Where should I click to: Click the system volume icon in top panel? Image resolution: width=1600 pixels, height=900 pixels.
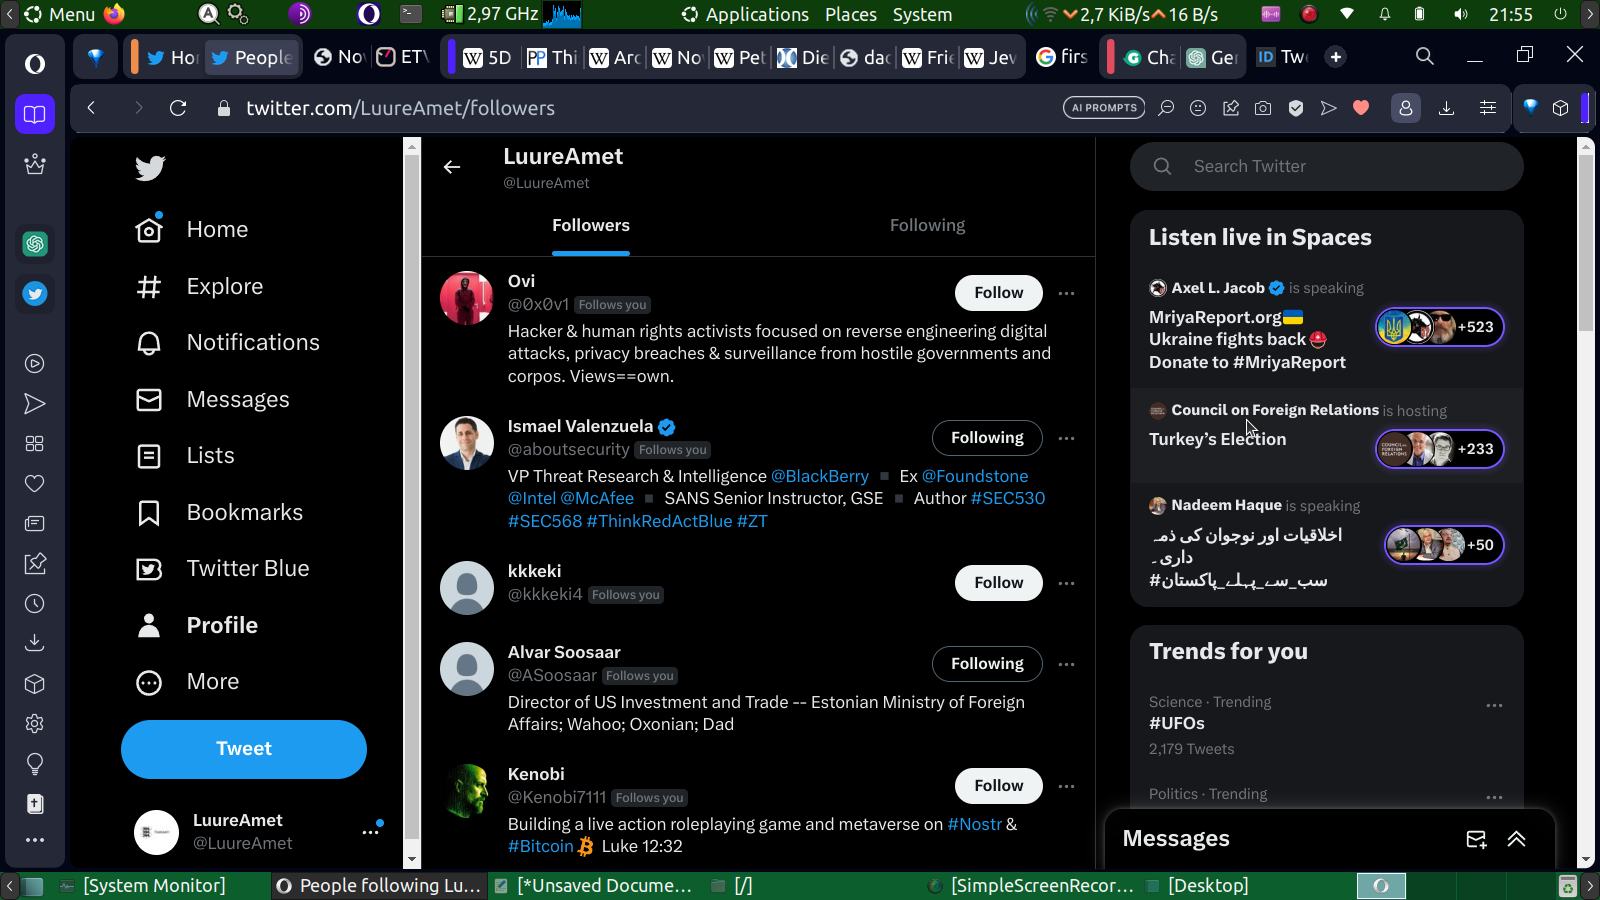[1461, 14]
